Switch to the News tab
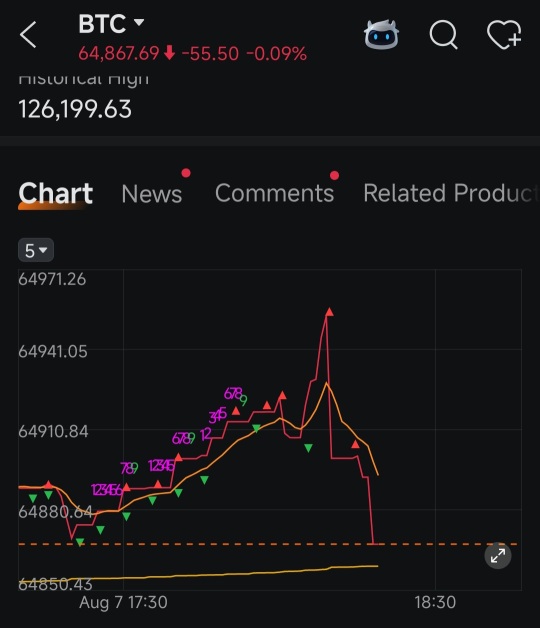This screenshot has height=628, width=540. pos(152,194)
